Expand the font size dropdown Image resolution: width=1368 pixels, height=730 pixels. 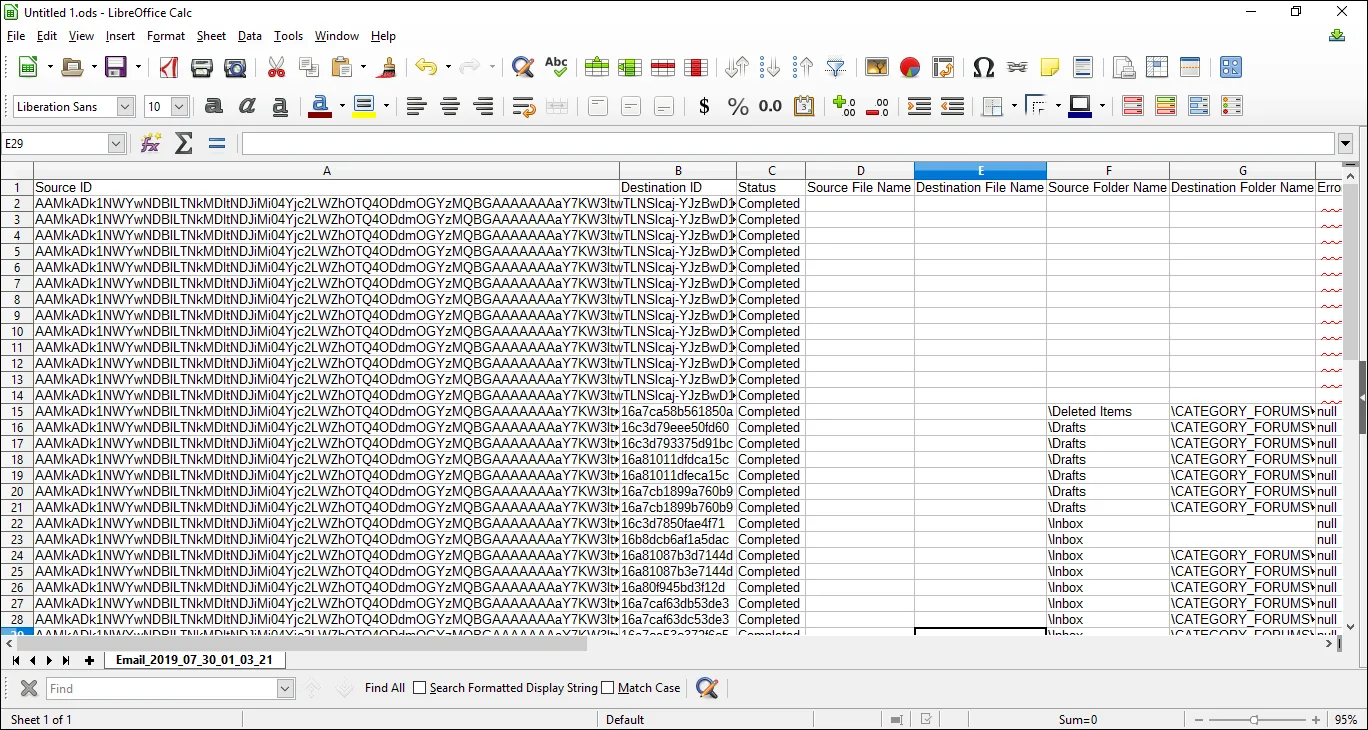click(179, 106)
